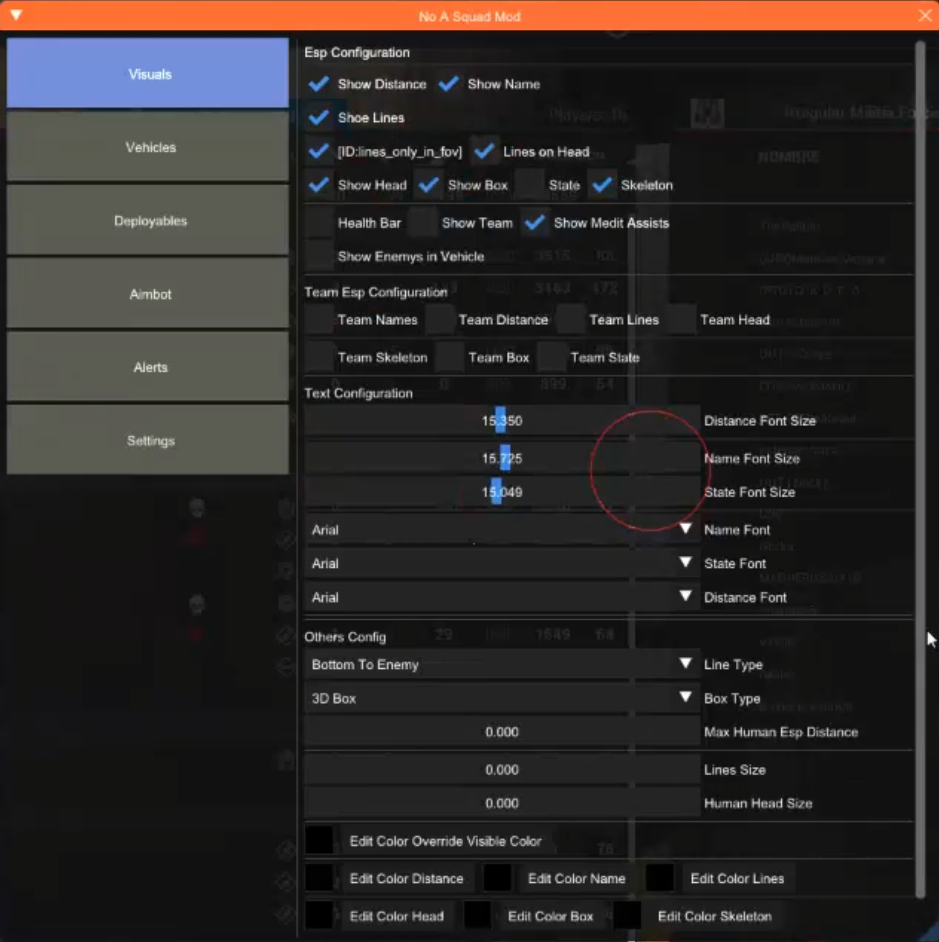Close the No A Squad Mod window

coord(924,16)
